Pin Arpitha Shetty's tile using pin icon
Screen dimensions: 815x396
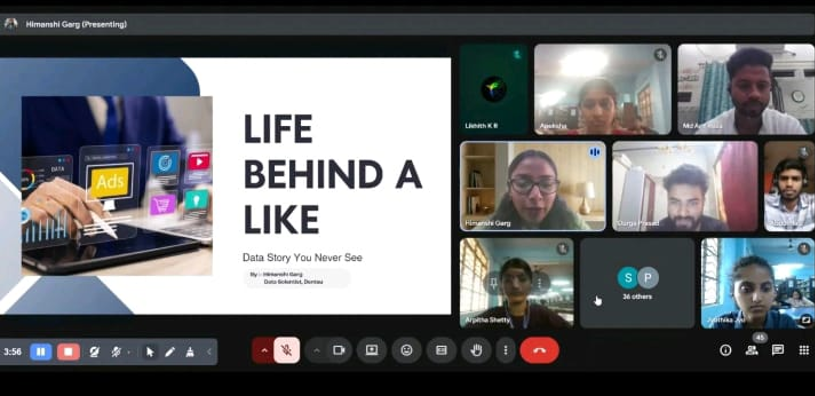pyautogui.click(x=493, y=283)
